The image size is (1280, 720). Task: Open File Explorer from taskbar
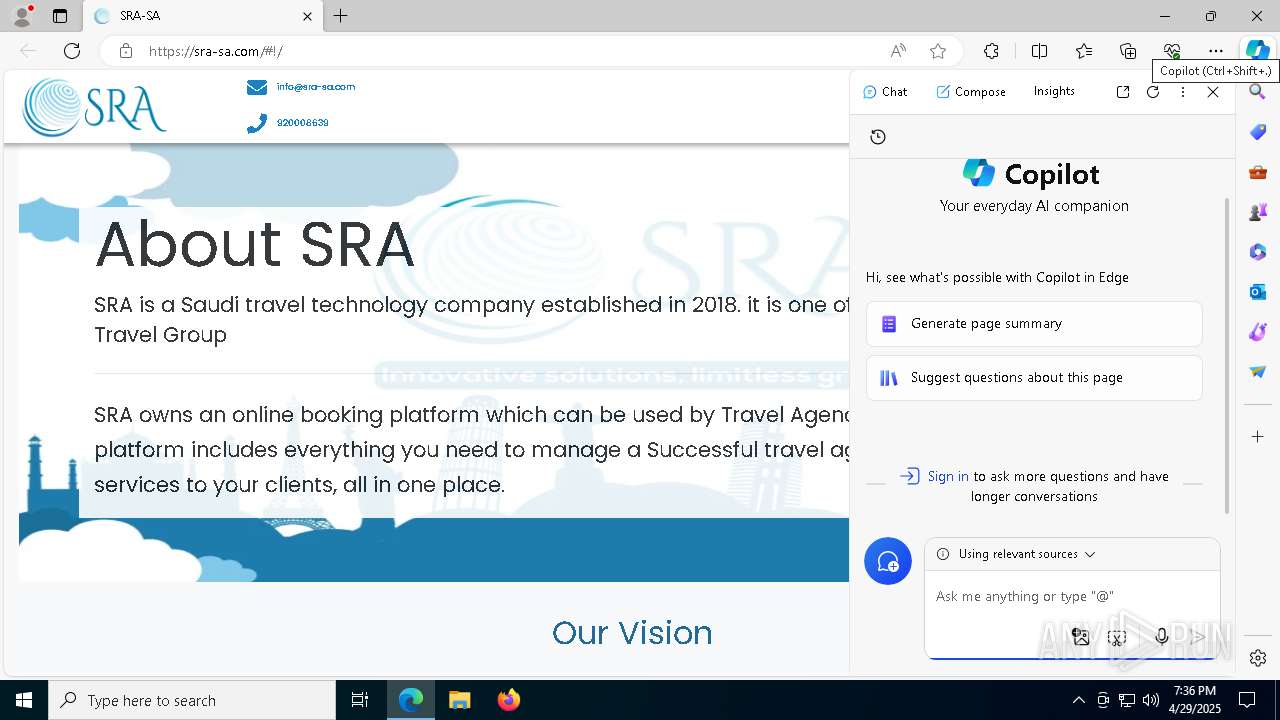click(x=459, y=700)
